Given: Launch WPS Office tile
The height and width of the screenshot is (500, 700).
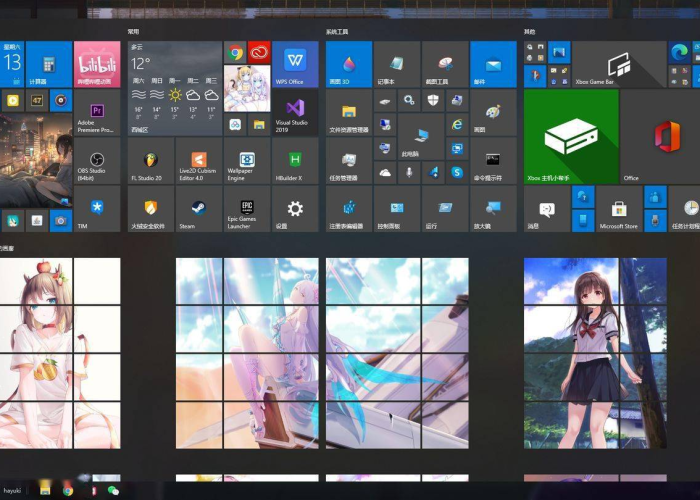Looking at the screenshot, I should pyautogui.click(x=296, y=64).
